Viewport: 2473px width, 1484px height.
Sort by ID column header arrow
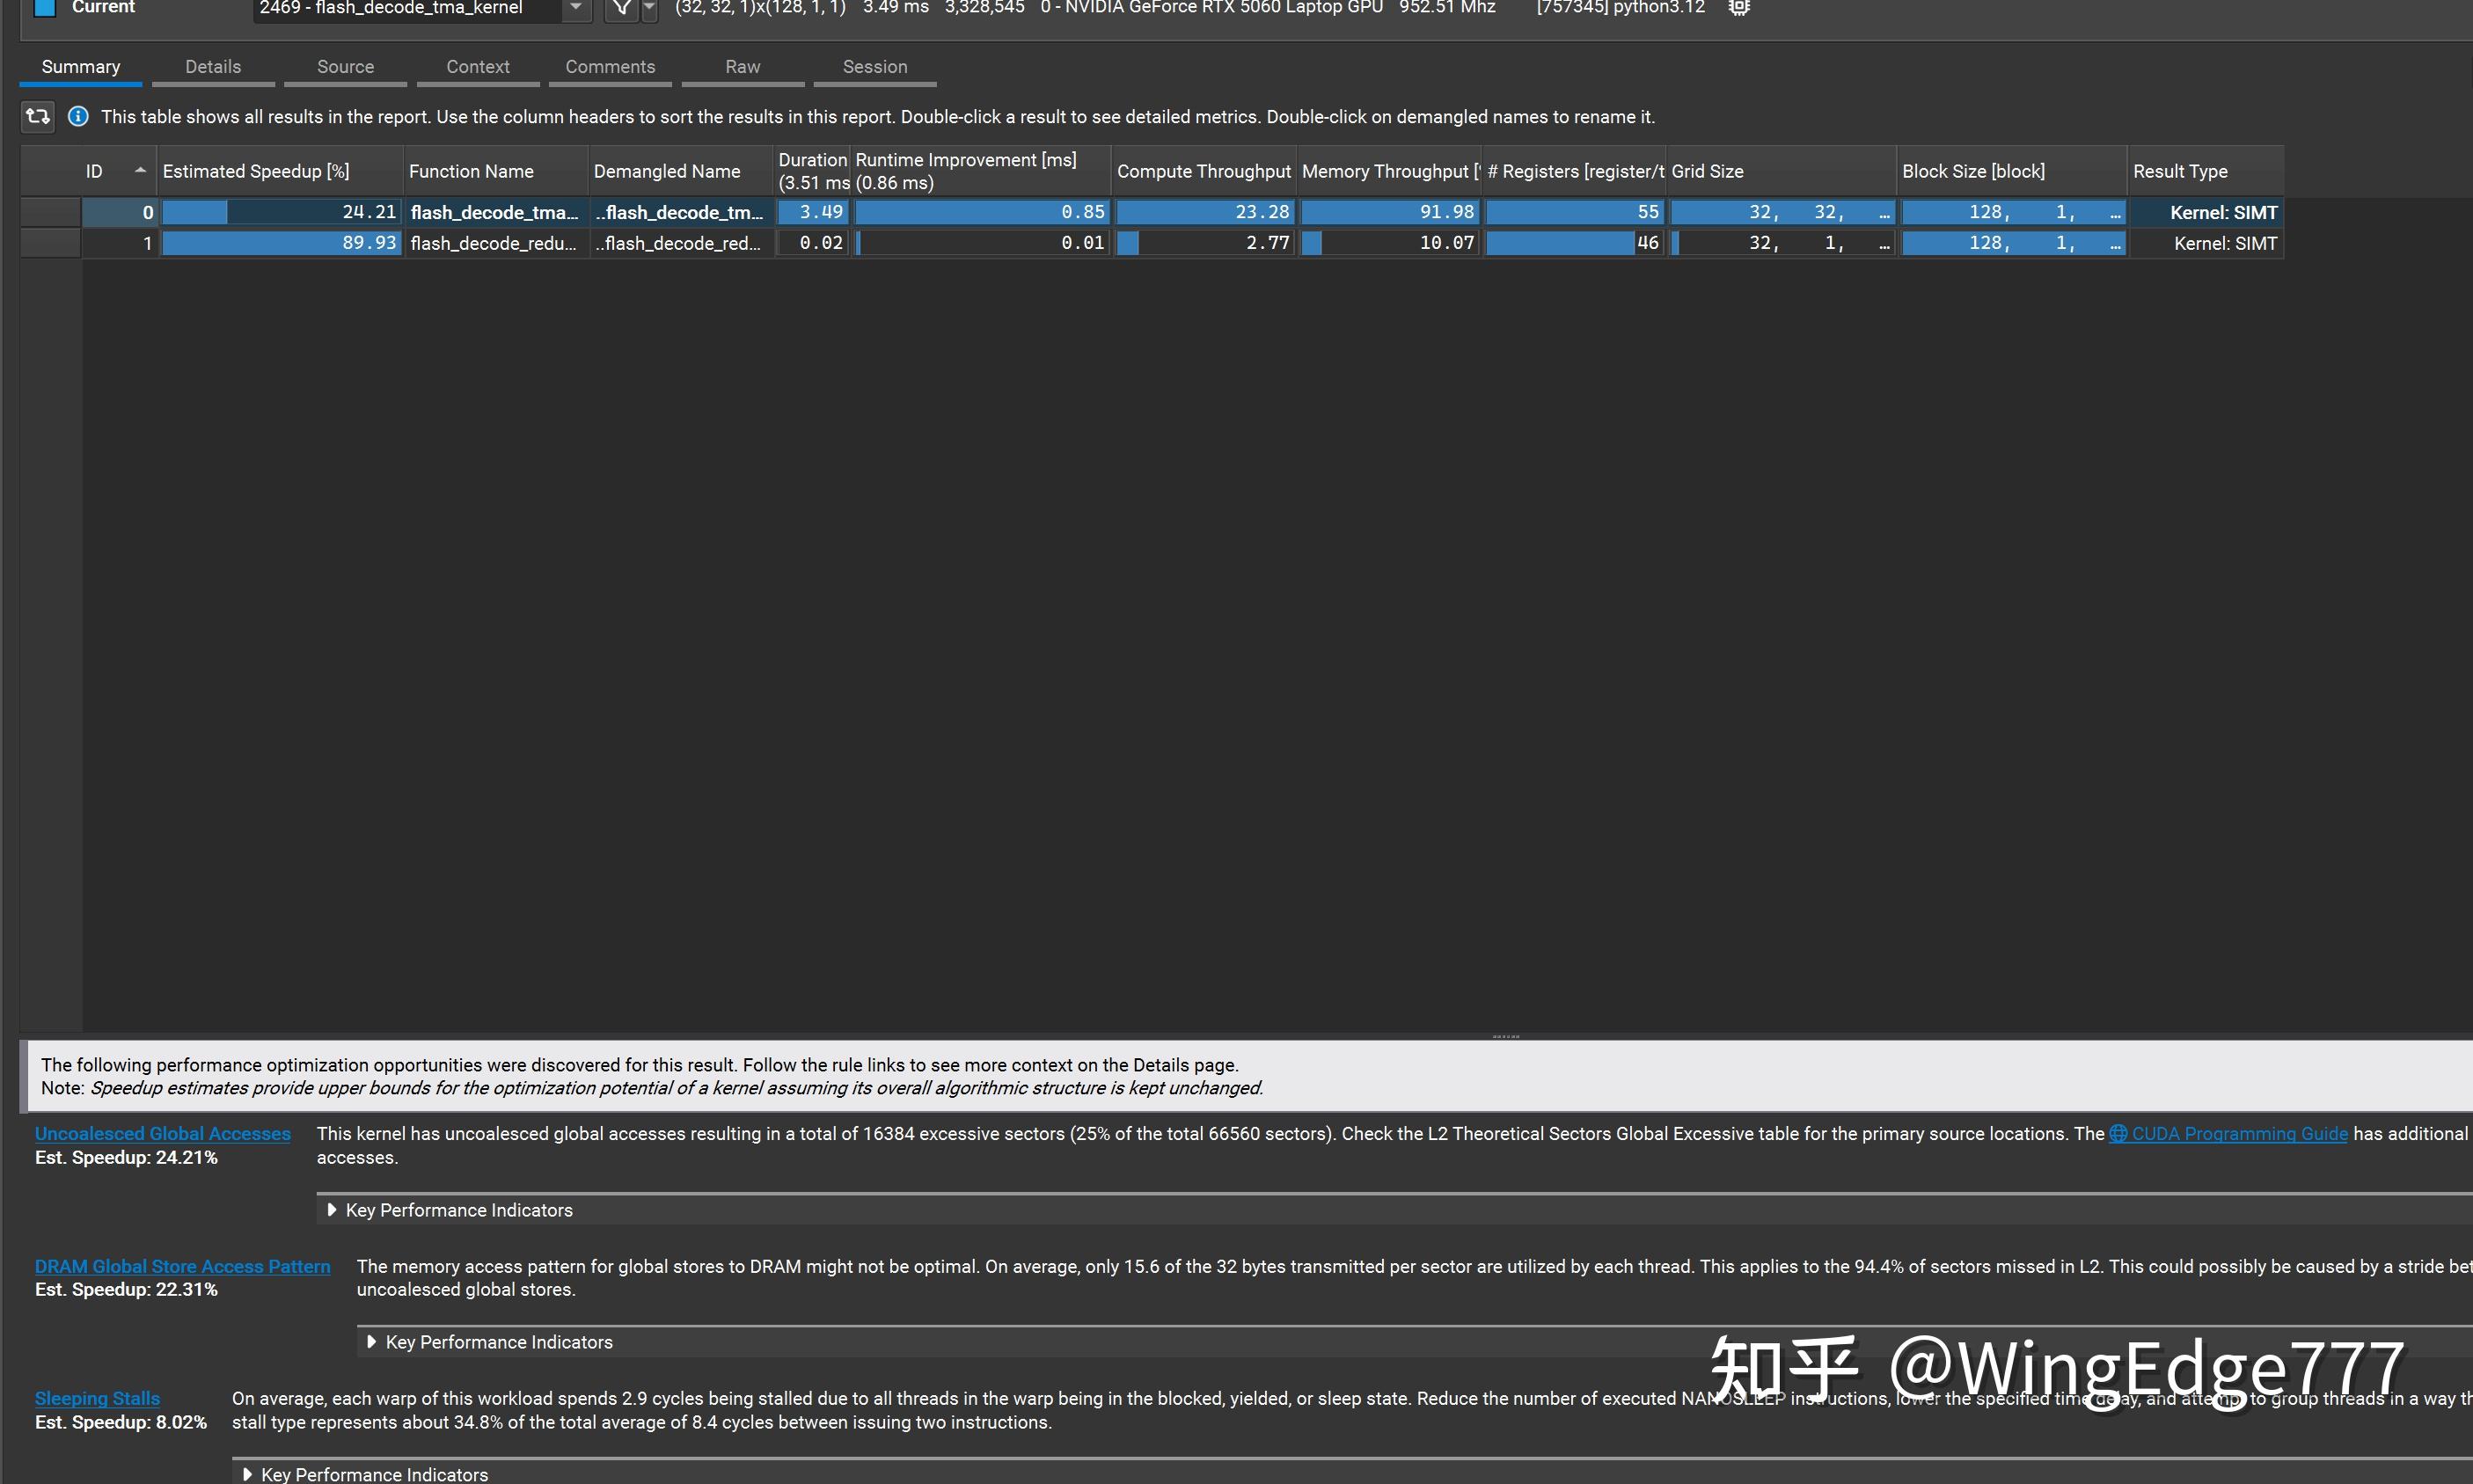[140, 171]
